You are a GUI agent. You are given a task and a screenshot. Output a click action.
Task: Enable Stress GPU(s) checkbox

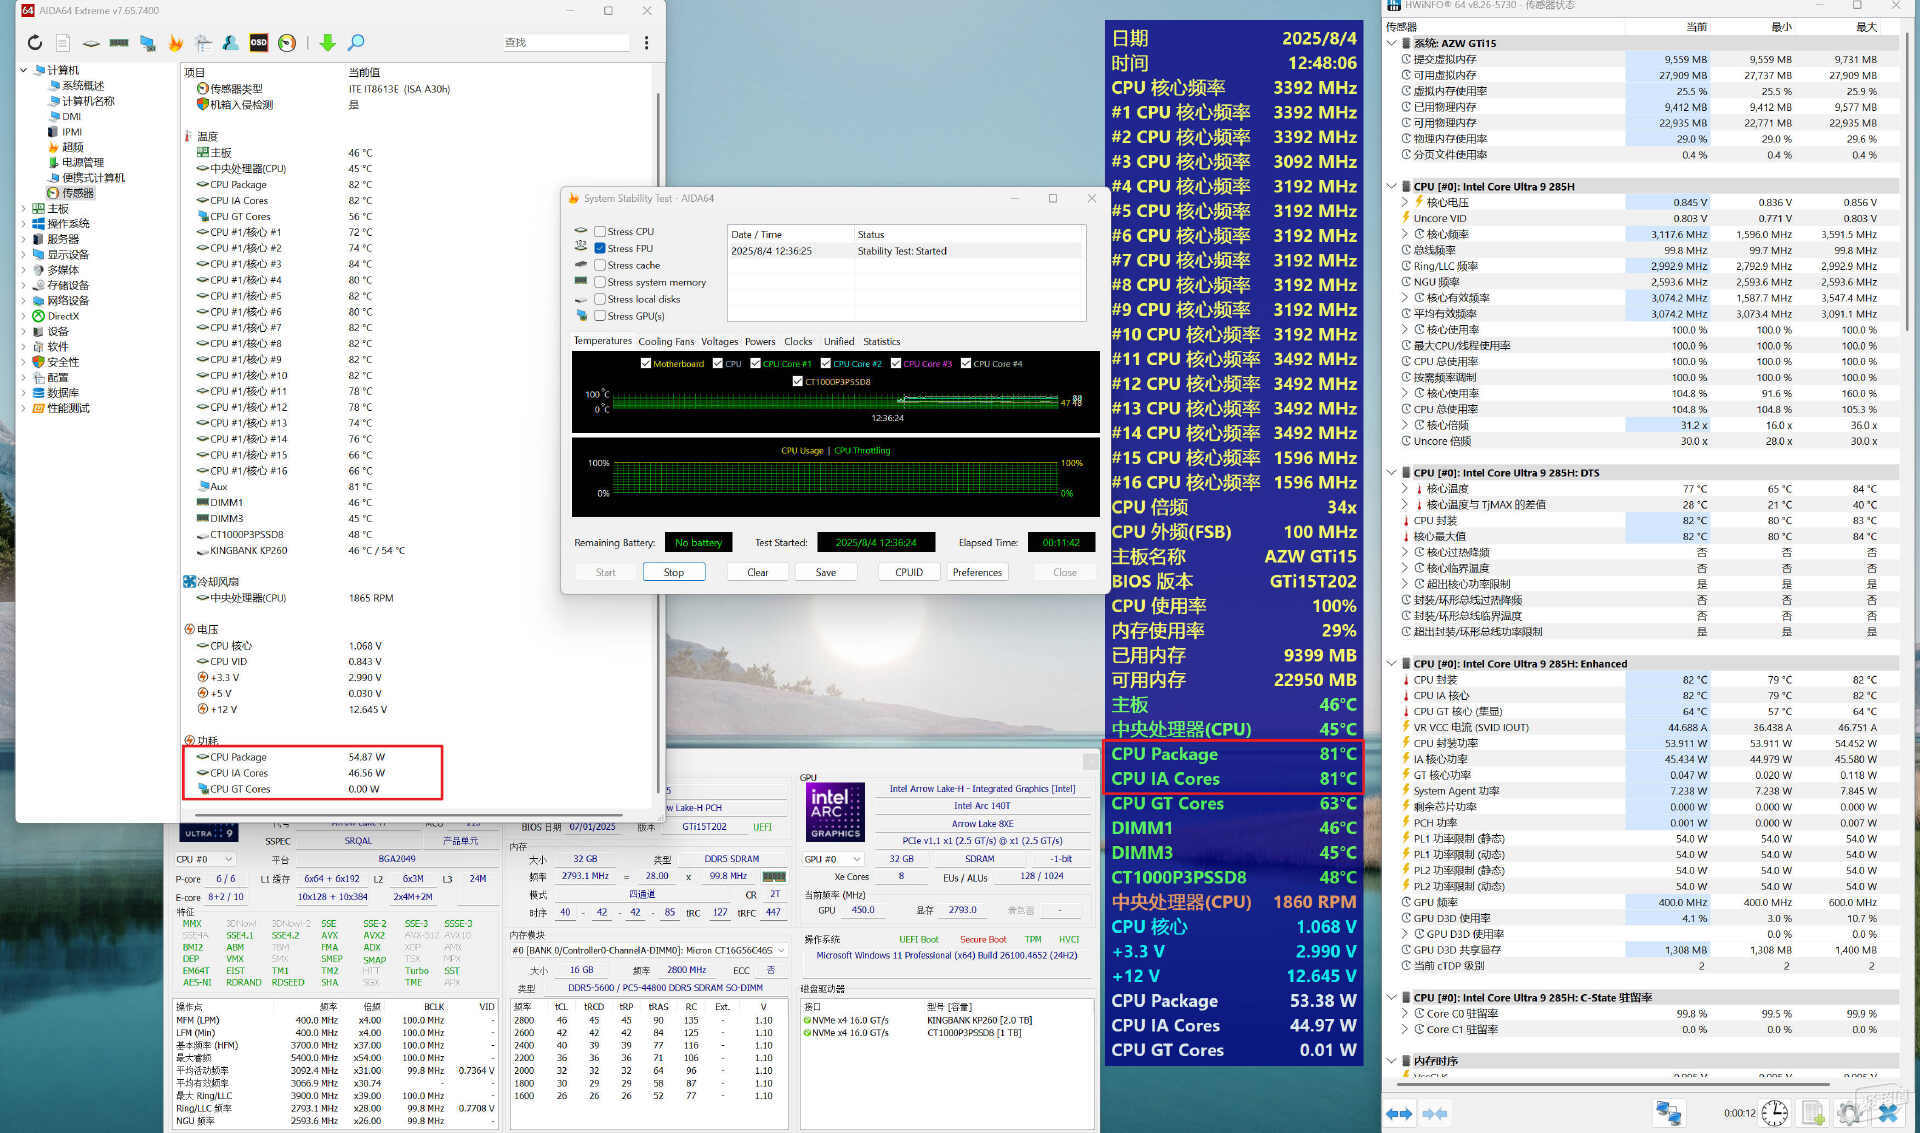(600, 316)
